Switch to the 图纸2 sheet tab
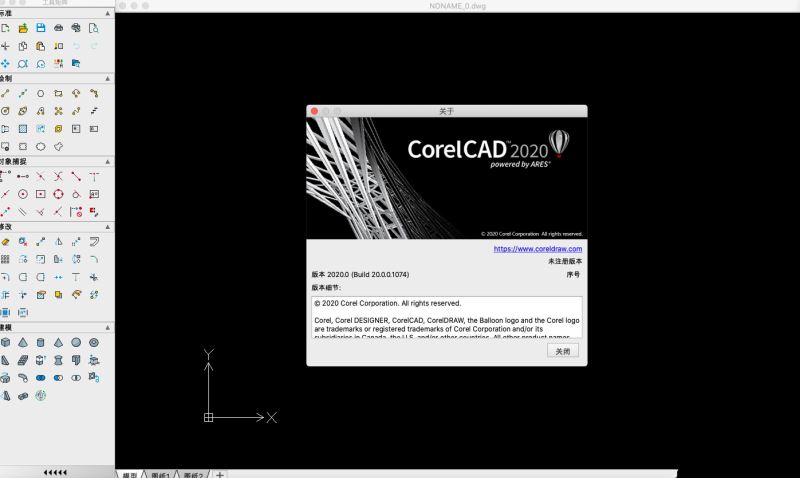 (x=193, y=475)
